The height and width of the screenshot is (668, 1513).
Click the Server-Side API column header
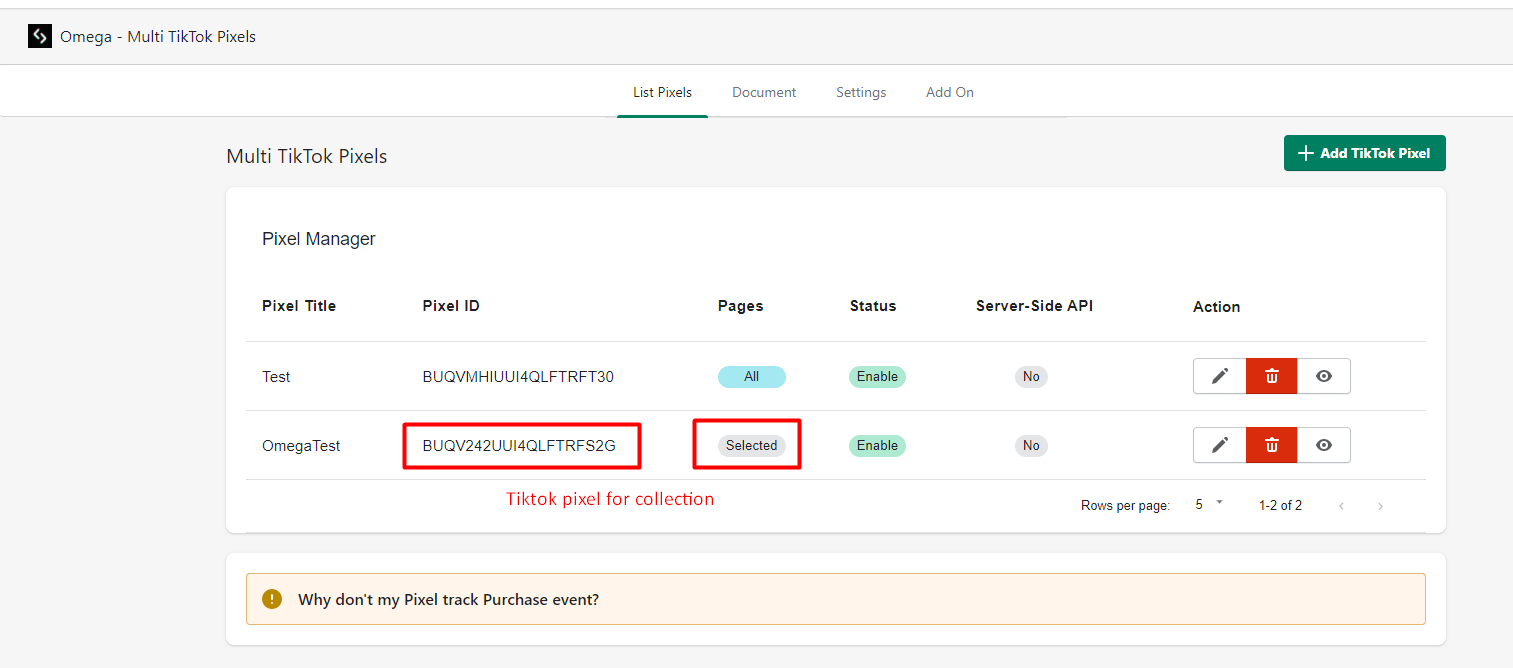pyautogui.click(x=1035, y=306)
